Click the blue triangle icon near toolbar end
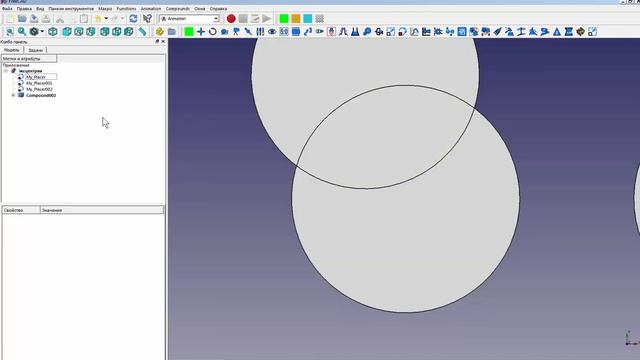The width and height of the screenshot is (640, 360). [x=557, y=31]
